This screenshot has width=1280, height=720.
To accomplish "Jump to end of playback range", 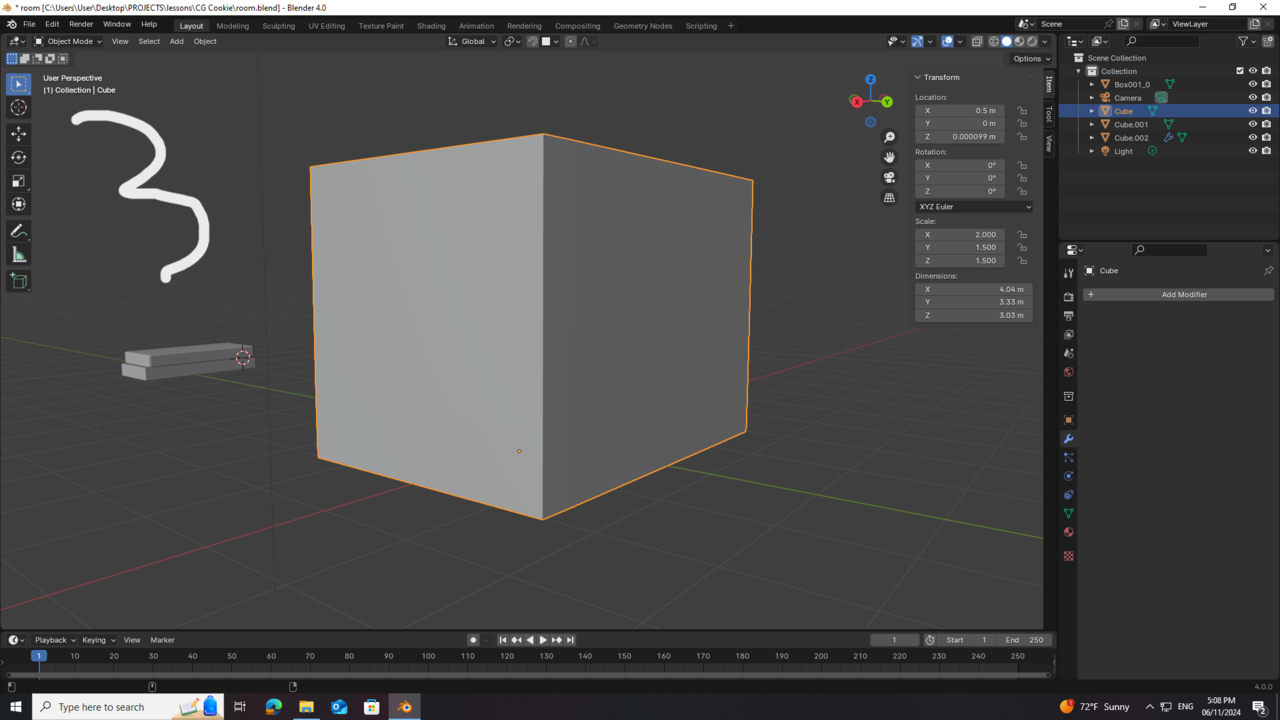I will pos(570,639).
